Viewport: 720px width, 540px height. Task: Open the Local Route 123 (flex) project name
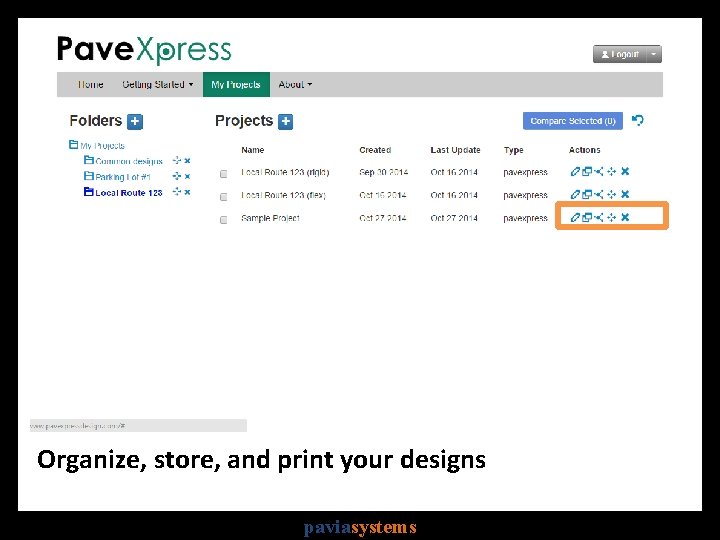click(x=283, y=195)
